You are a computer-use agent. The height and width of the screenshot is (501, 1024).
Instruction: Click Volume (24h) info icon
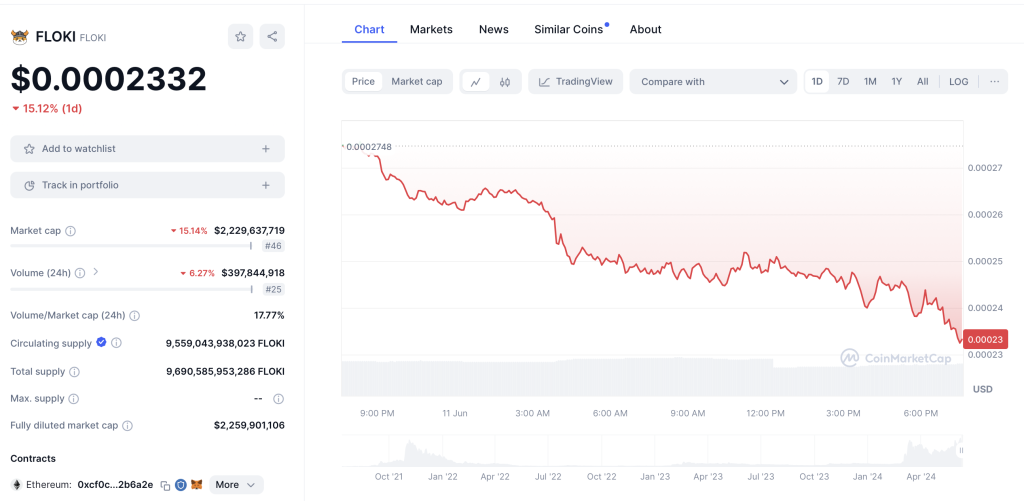pyautogui.click(x=80, y=273)
